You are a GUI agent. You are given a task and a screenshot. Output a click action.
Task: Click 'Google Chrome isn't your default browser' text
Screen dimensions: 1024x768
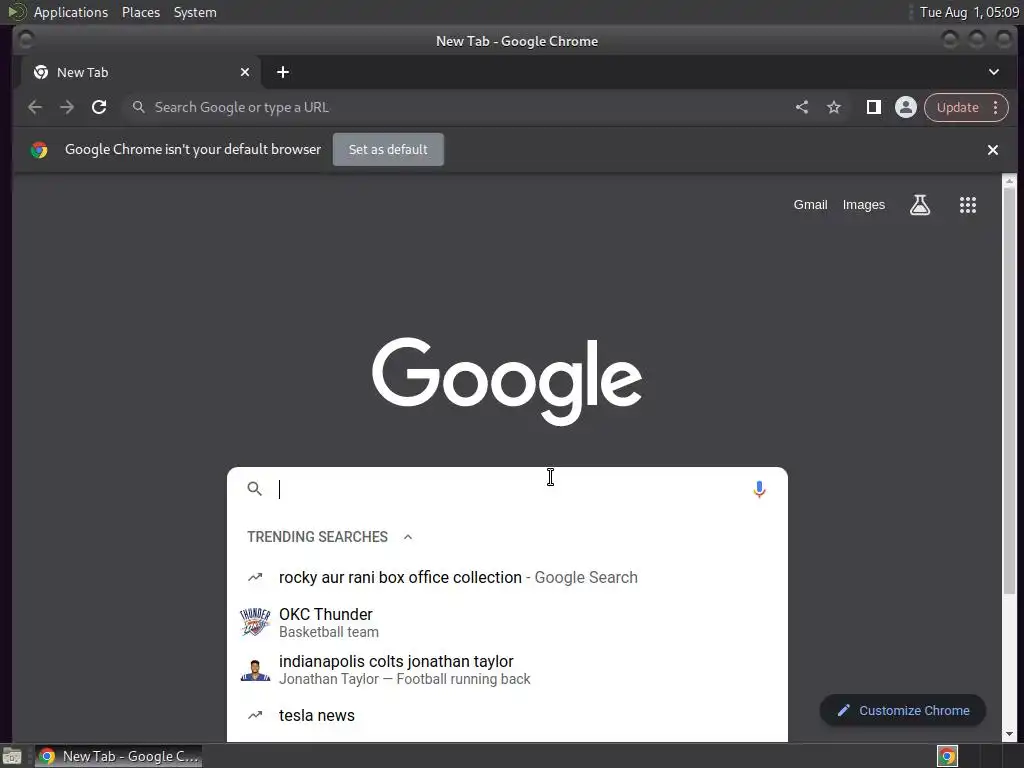tap(193, 150)
